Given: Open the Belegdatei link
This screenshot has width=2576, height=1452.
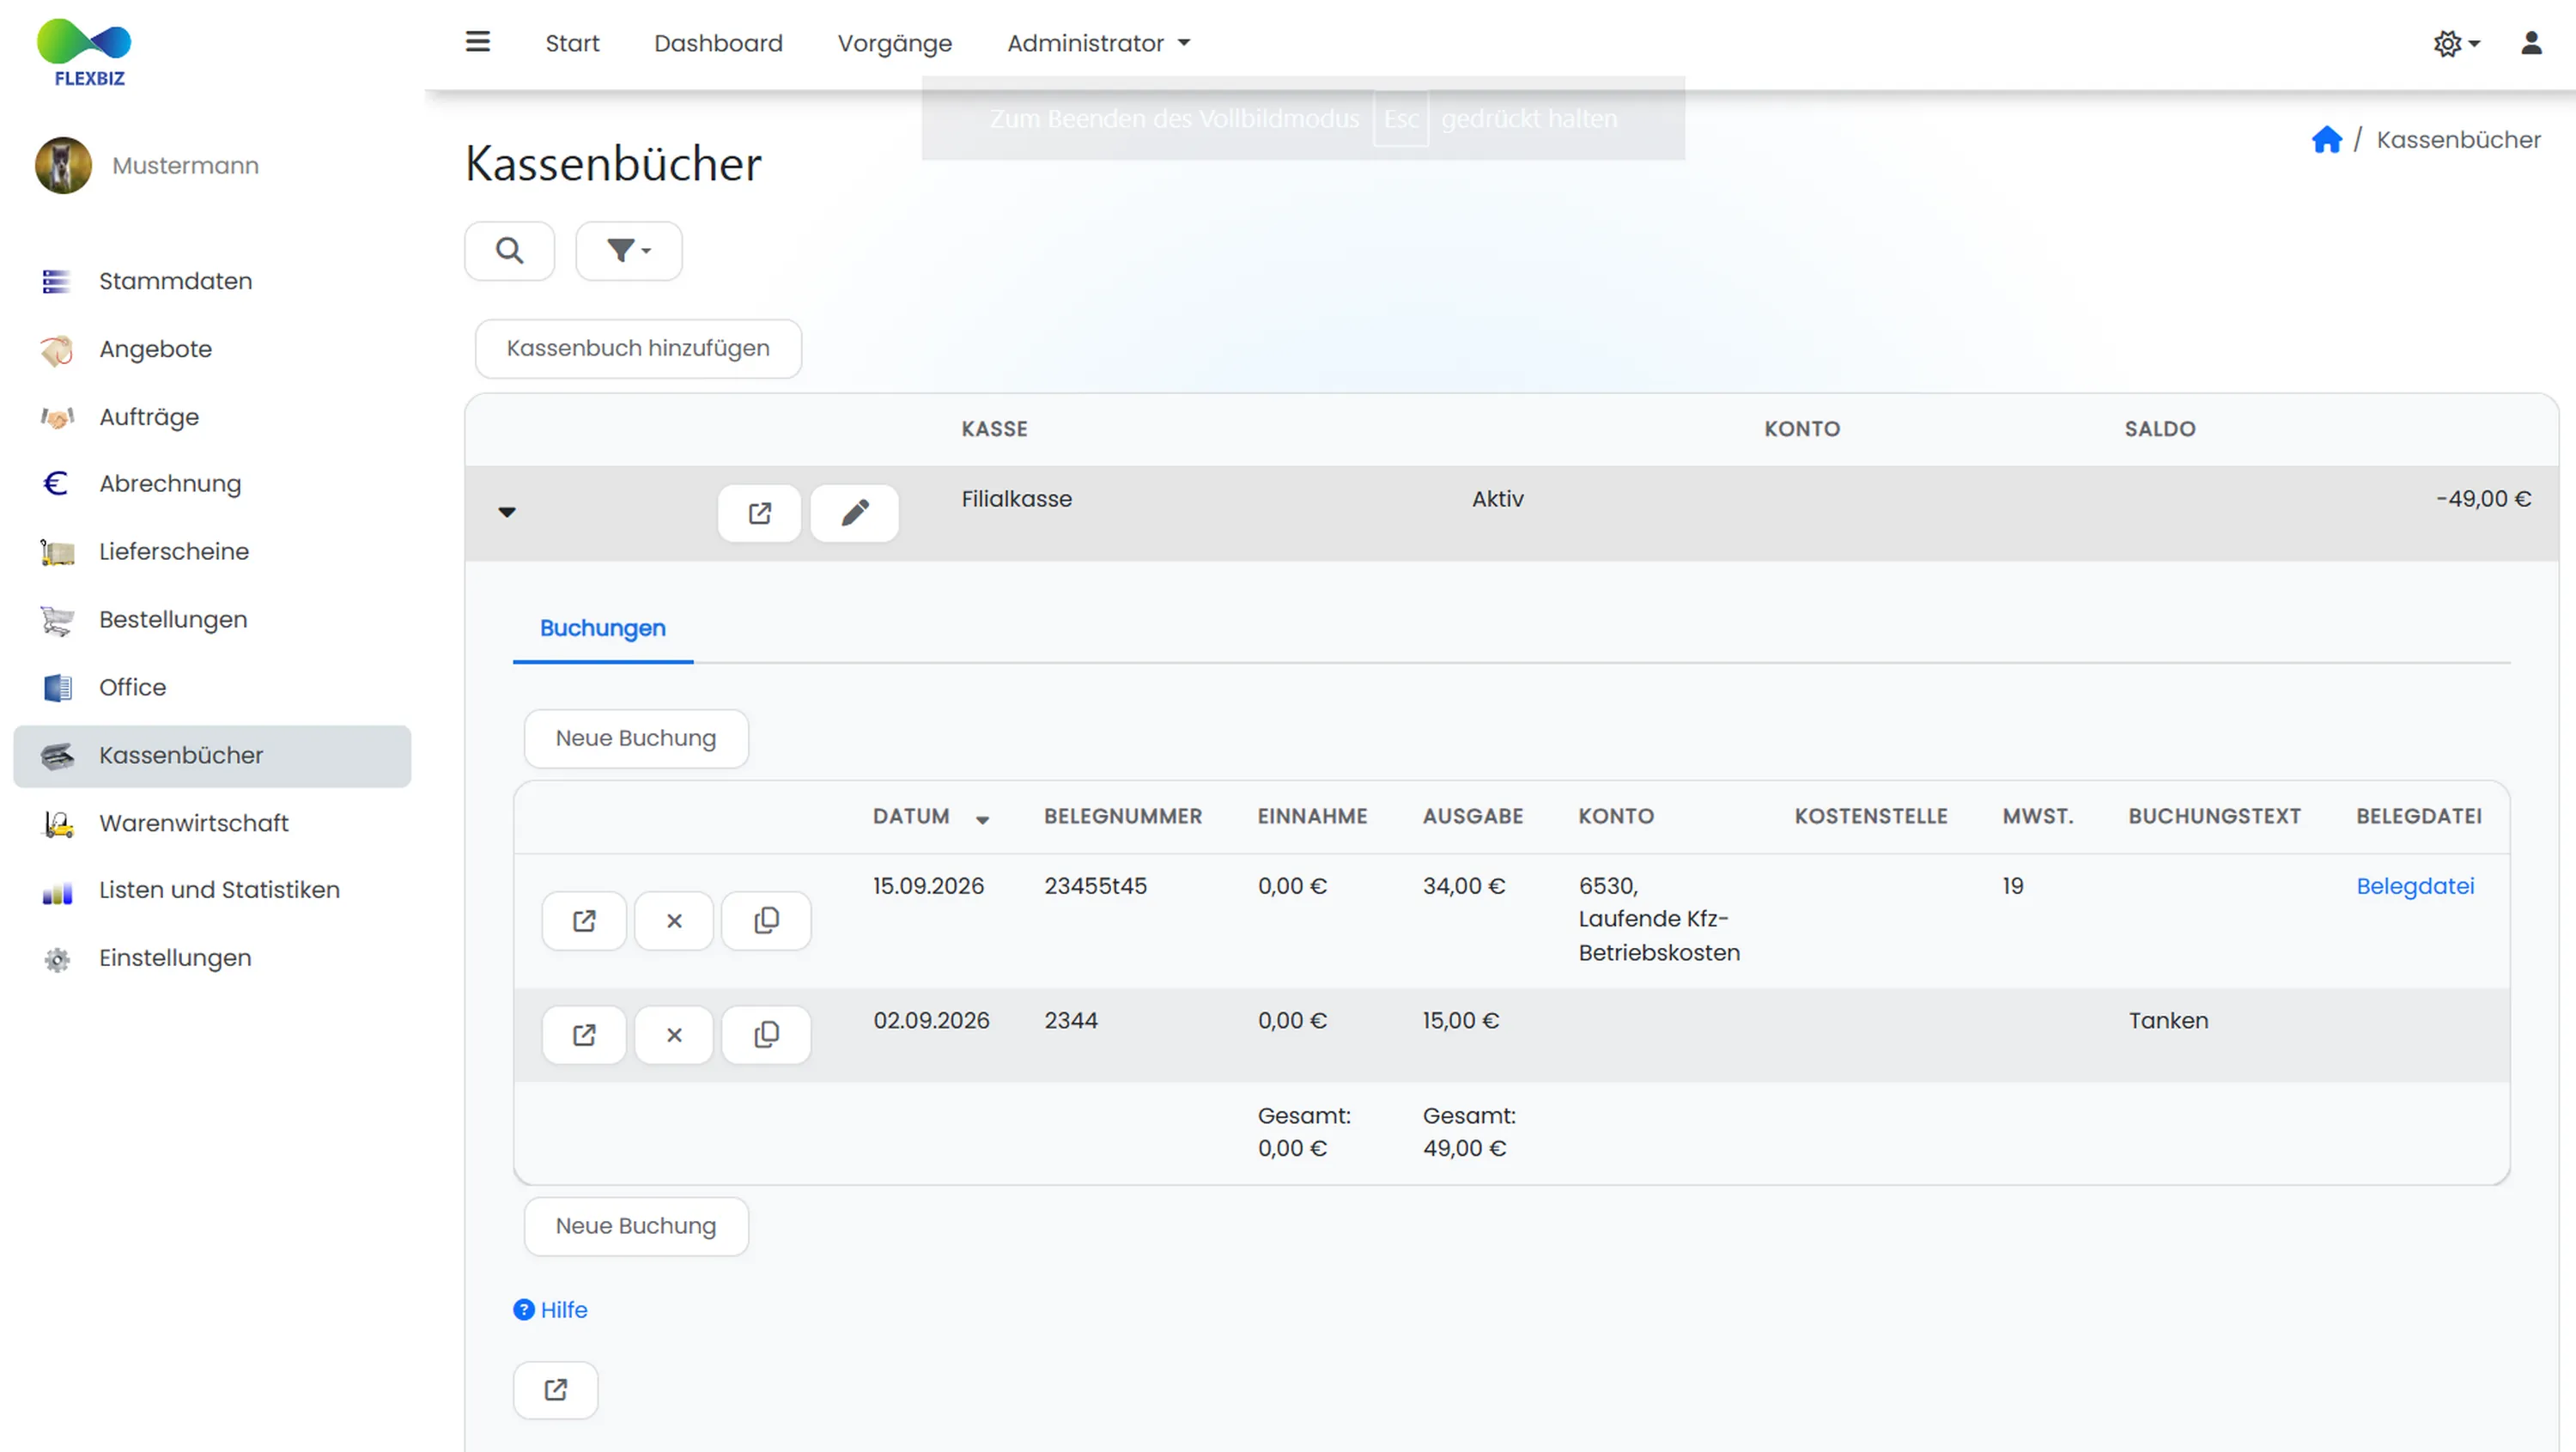Looking at the screenshot, I should tap(2415, 886).
